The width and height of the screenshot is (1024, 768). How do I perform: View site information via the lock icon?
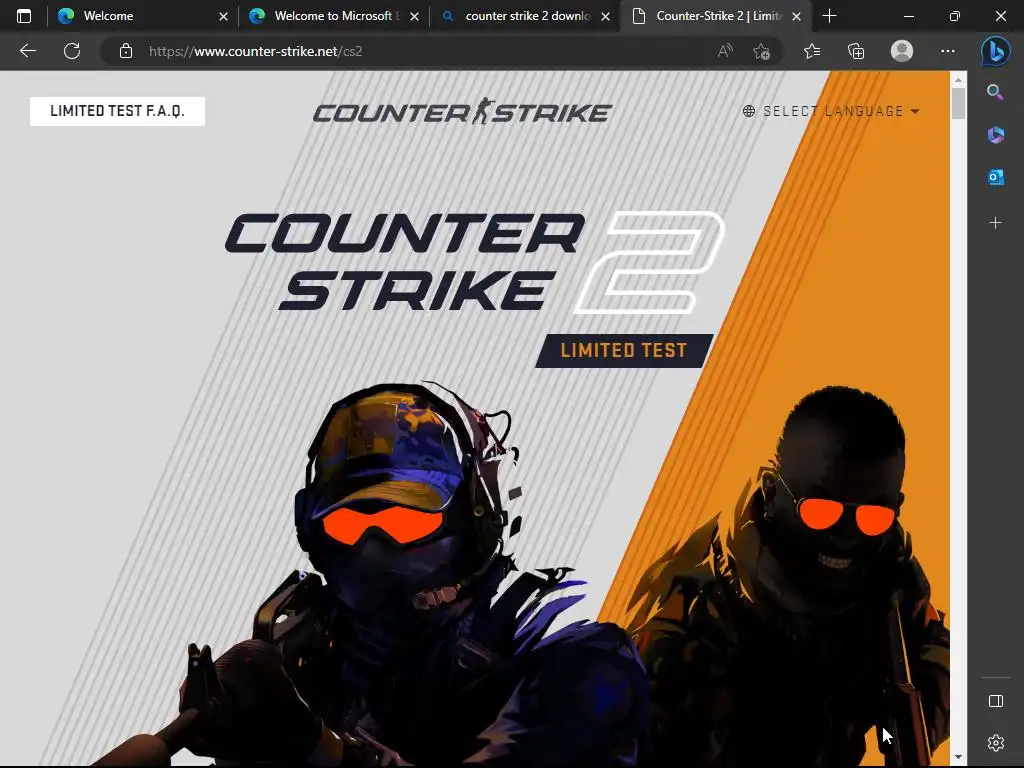pos(126,51)
